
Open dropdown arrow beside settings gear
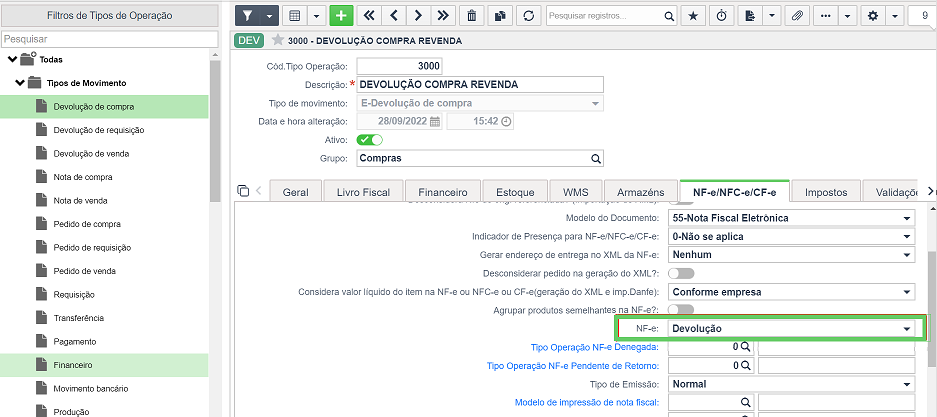click(895, 16)
